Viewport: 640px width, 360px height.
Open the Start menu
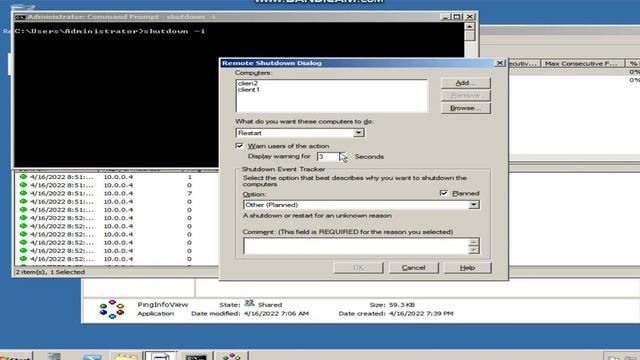pos(16,357)
